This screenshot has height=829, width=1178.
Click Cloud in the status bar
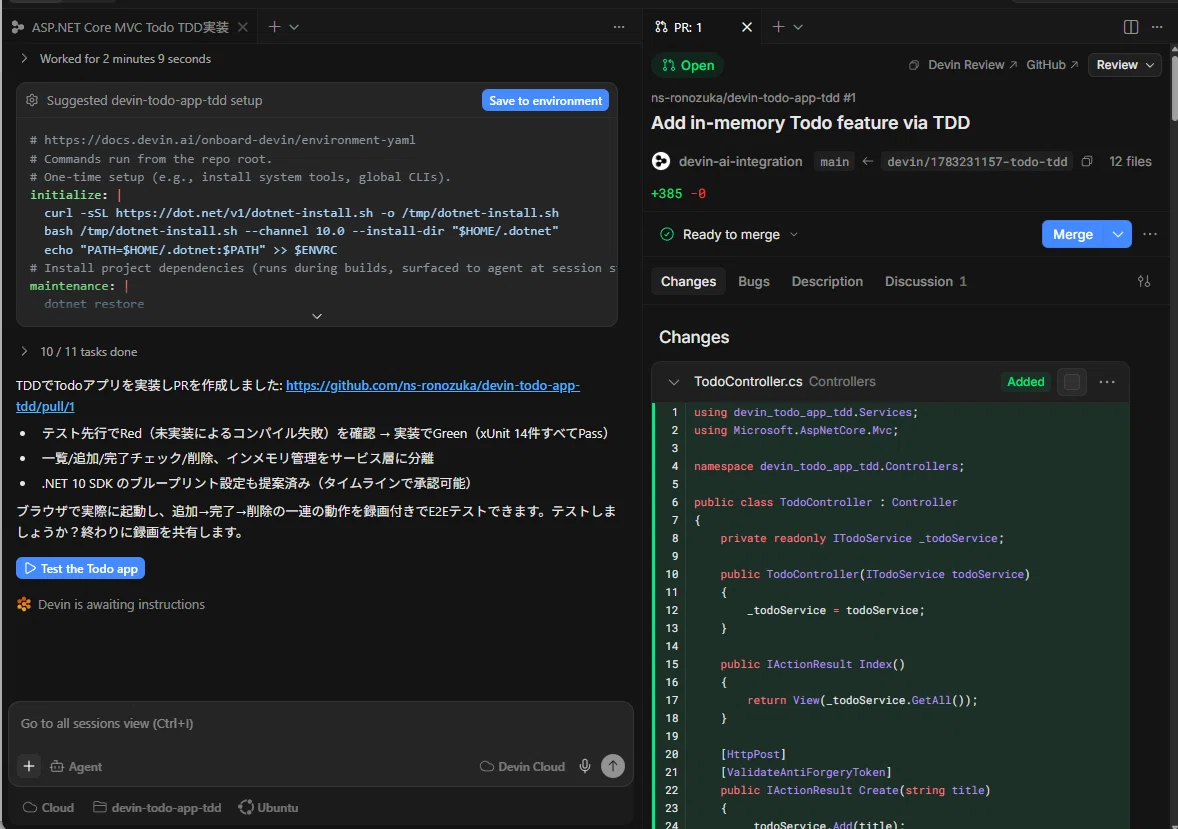point(48,808)
